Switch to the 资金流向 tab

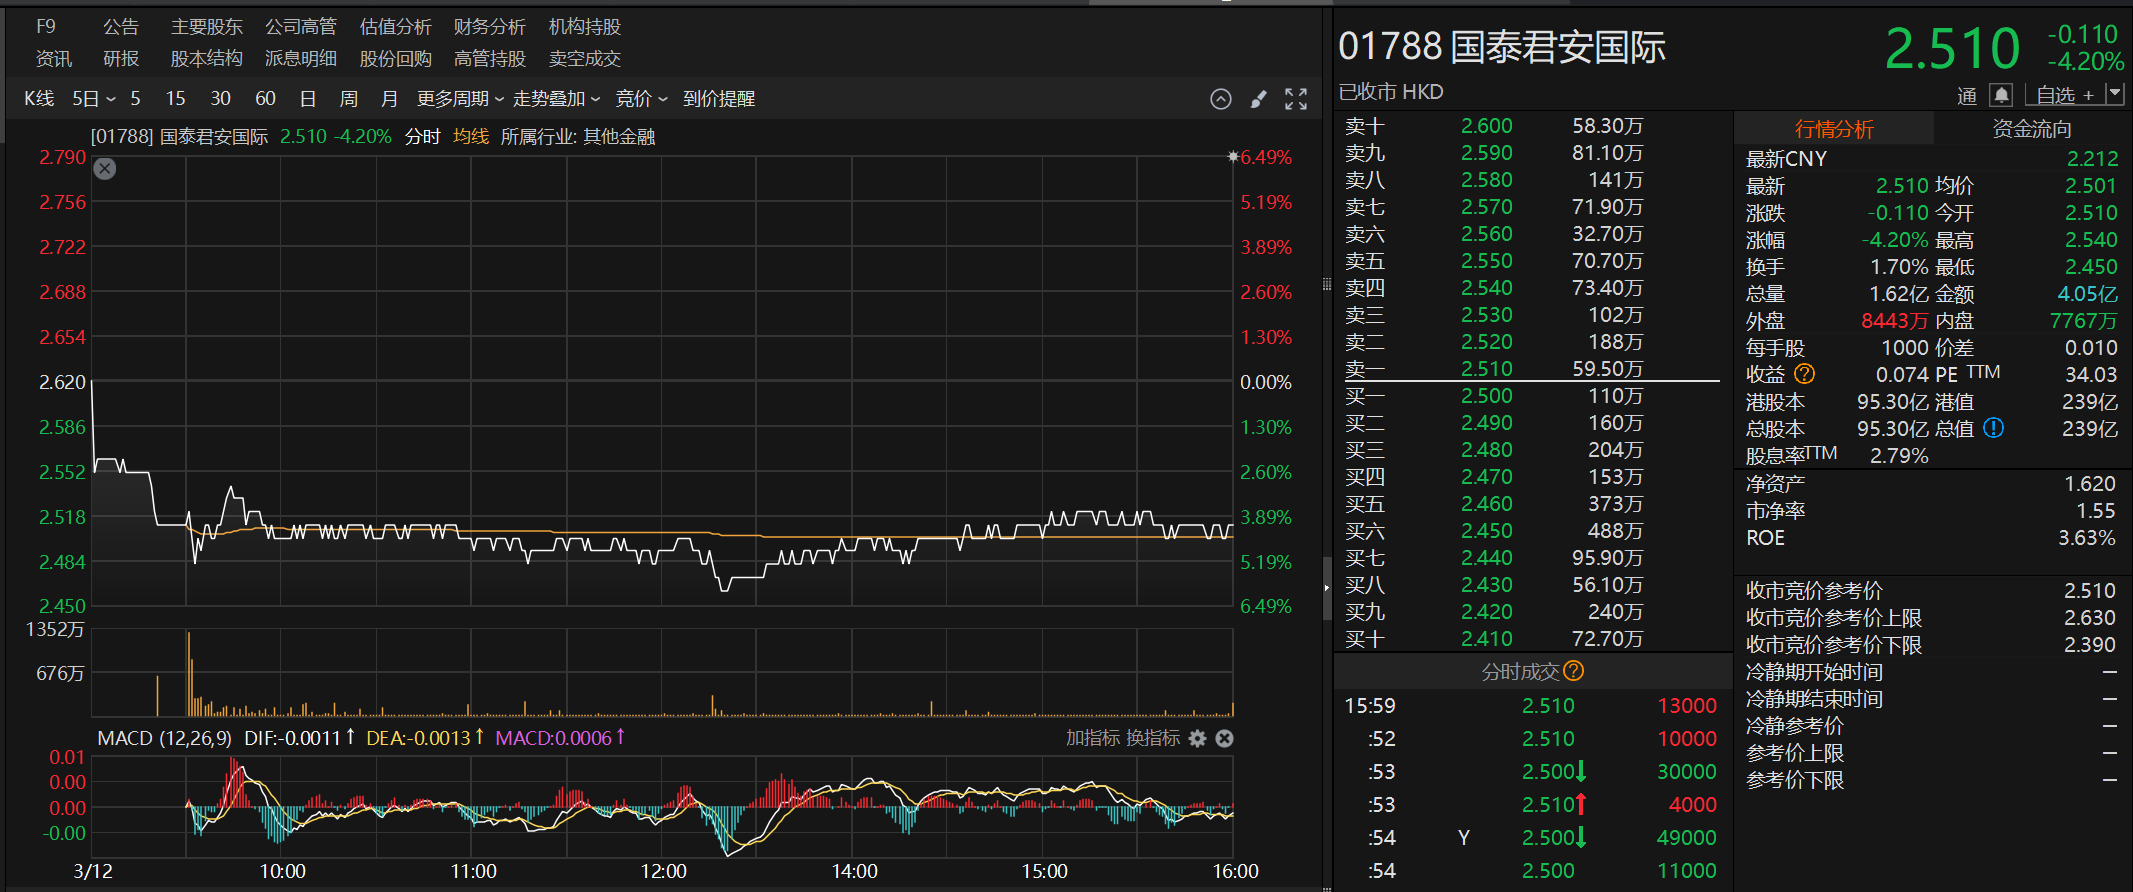2032,128
